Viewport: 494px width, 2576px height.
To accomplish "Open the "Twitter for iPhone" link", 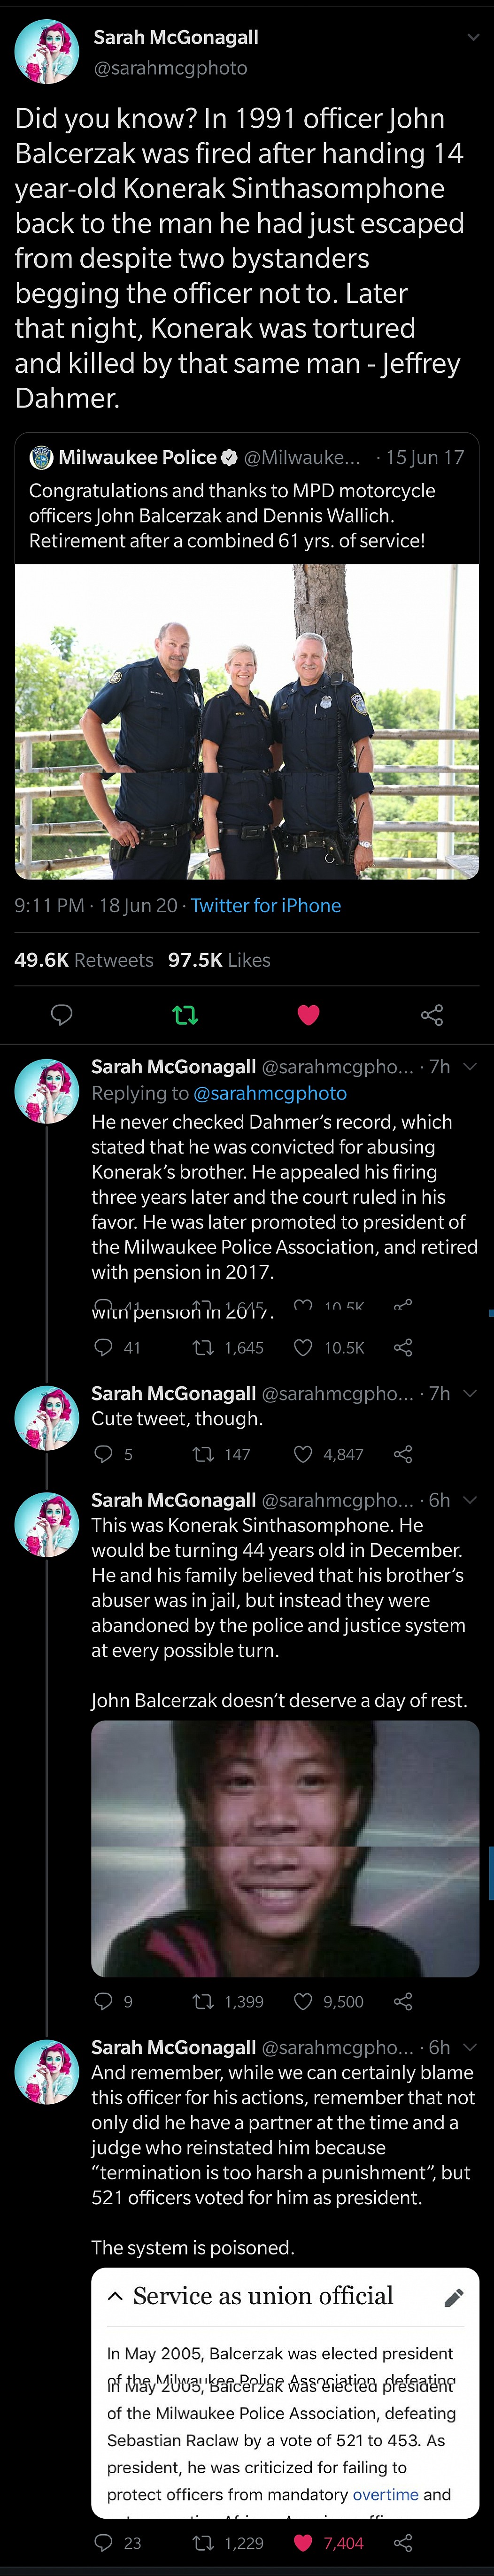I will [x=266, y=905].
